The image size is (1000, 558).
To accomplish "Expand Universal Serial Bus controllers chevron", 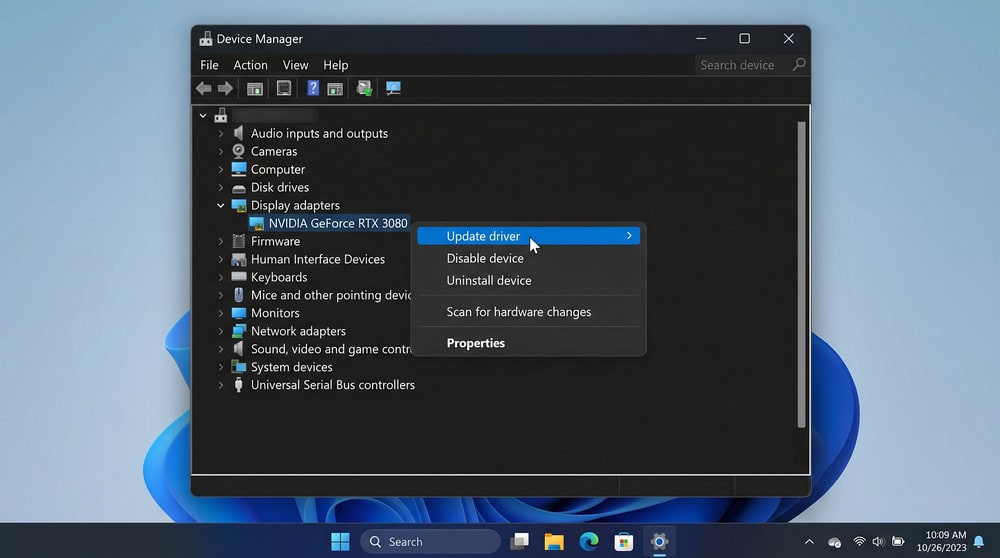I will click(221, 385).
